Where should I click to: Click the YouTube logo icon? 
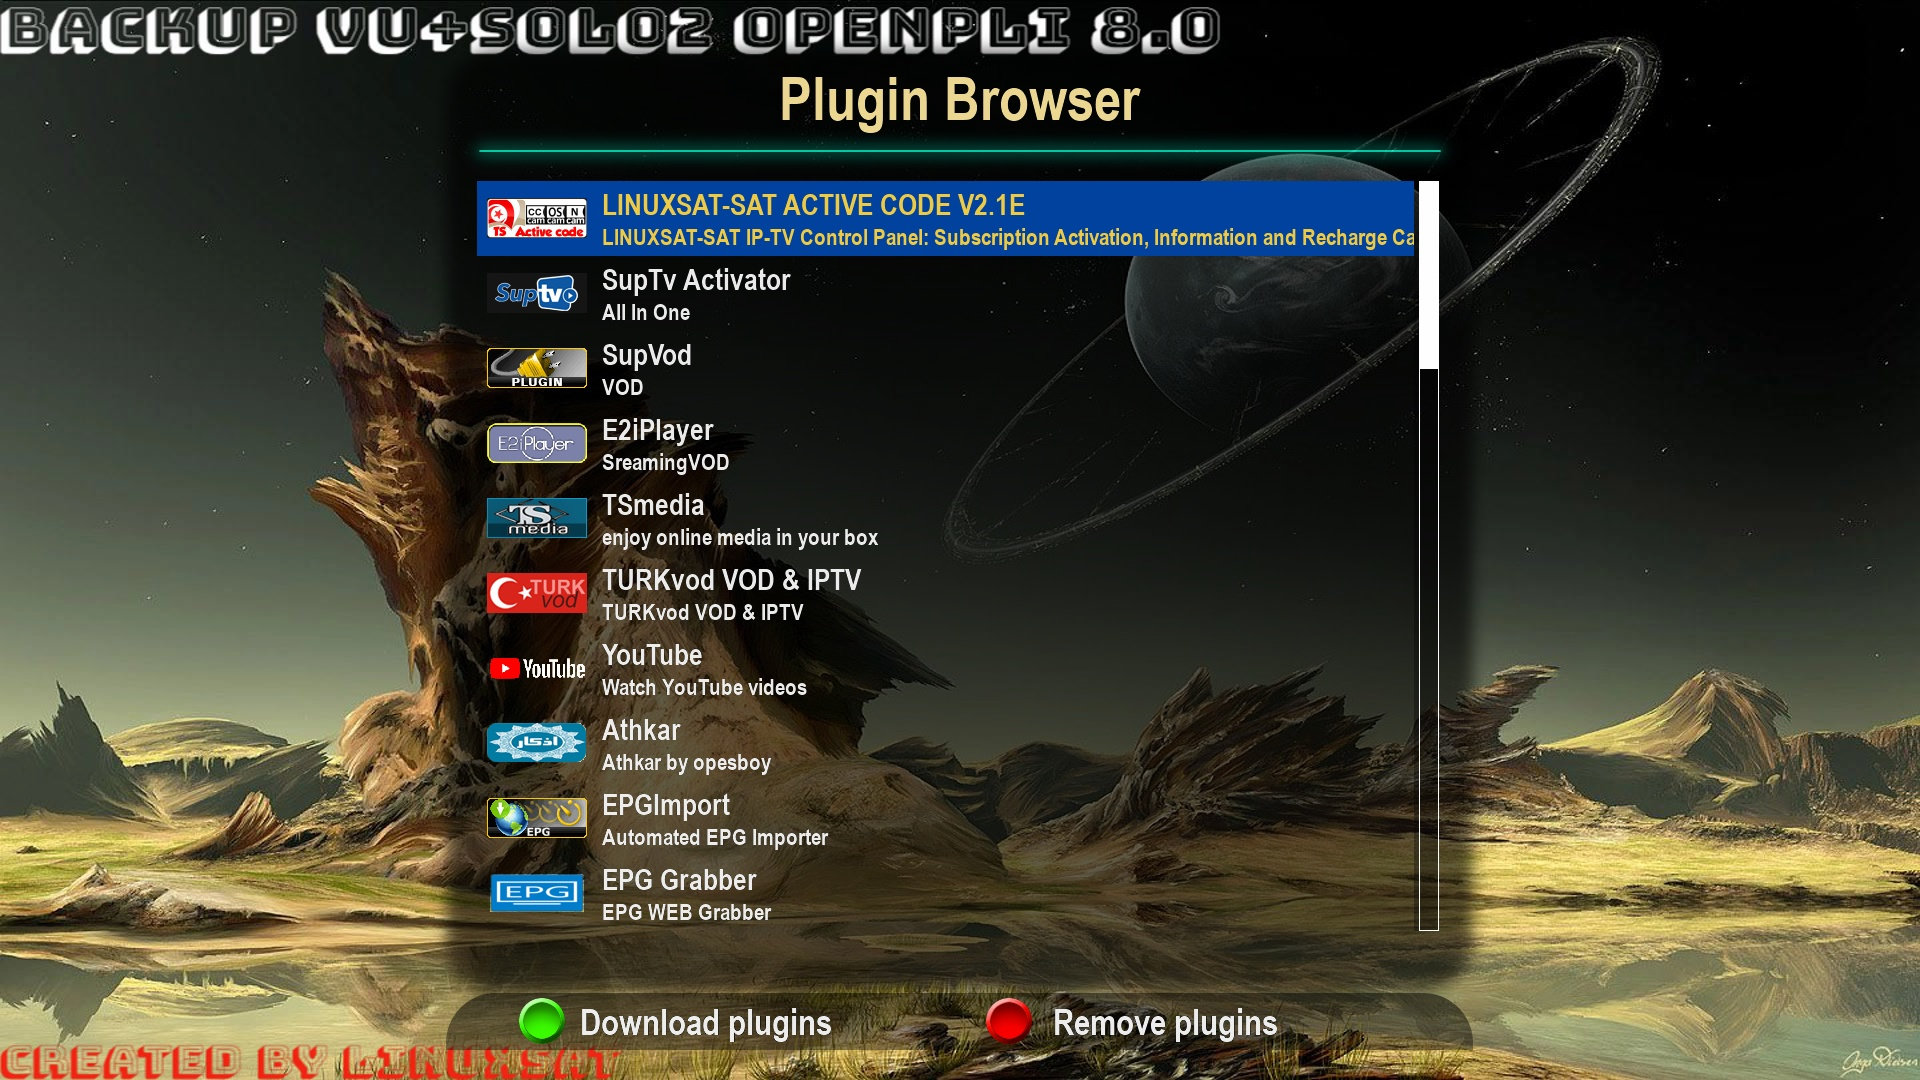pos(536,668)
